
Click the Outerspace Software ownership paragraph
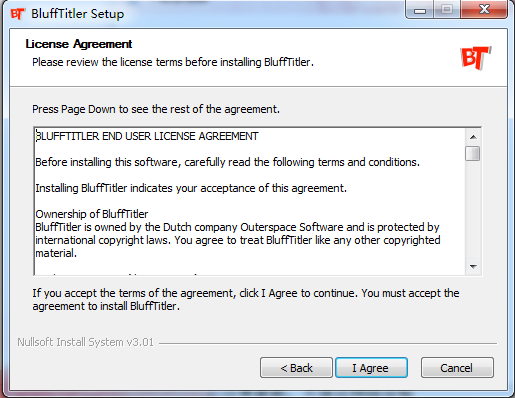click(238, 240)
